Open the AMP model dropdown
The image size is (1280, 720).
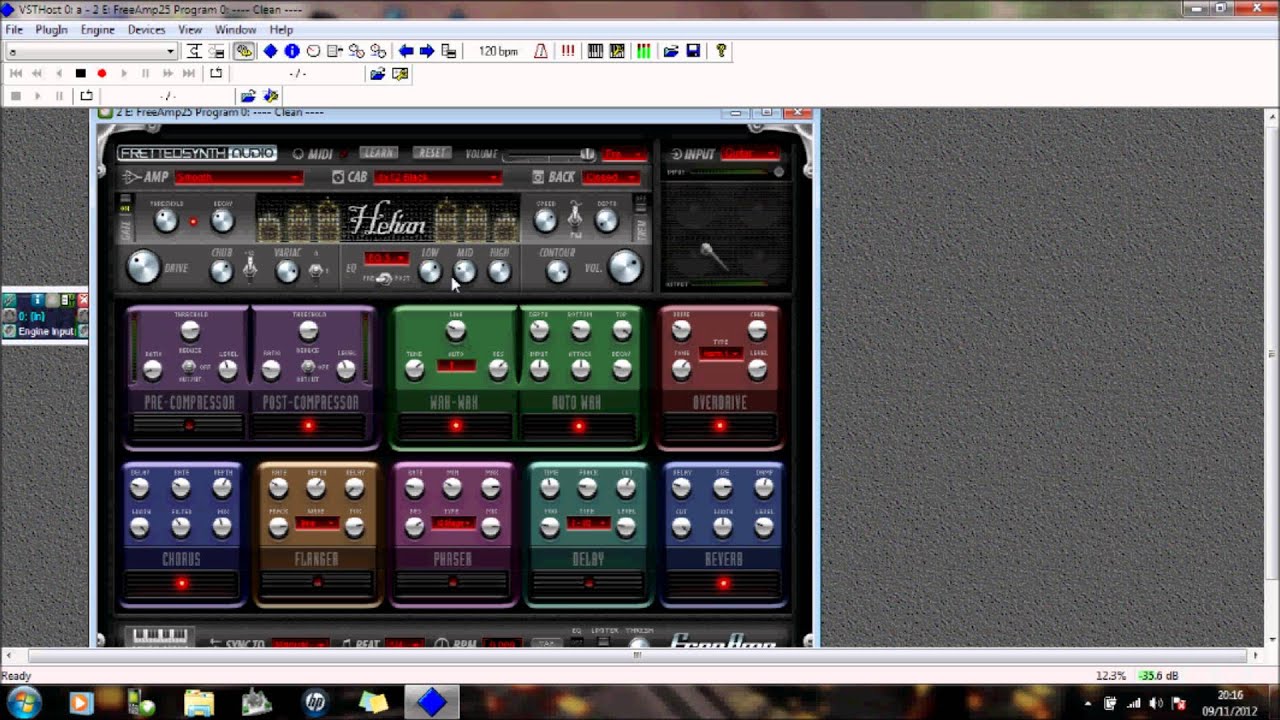238,177
